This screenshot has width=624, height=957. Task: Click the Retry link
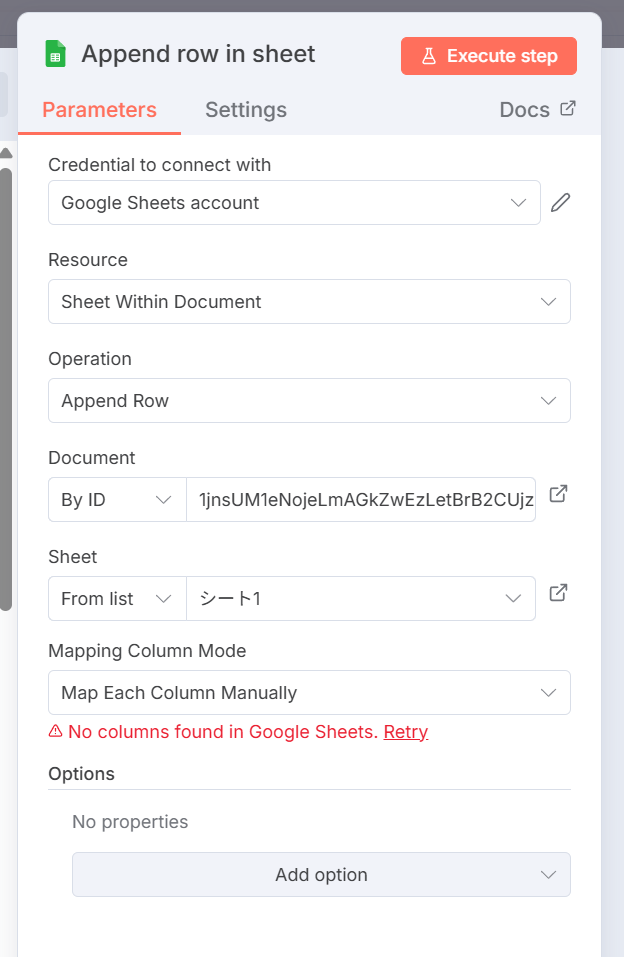click(x=406, y=732)
